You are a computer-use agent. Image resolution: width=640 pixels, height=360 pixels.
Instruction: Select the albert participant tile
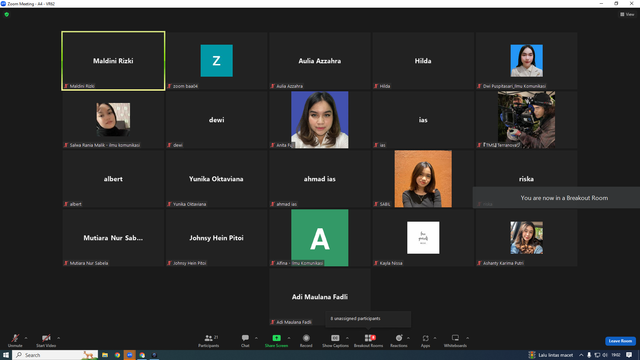(x=113, y=179)
